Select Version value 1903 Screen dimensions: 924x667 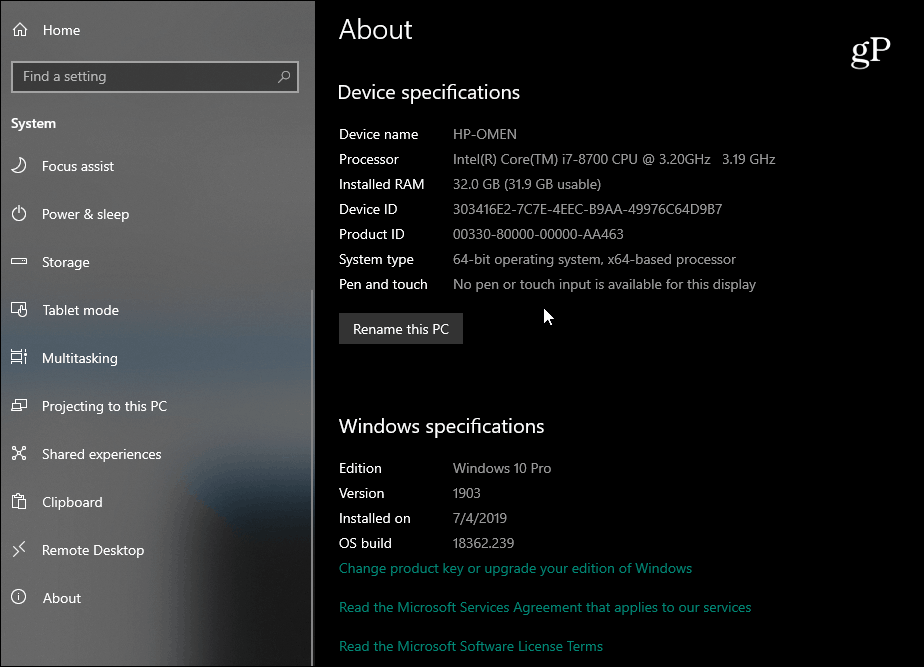tap(466, 493)
